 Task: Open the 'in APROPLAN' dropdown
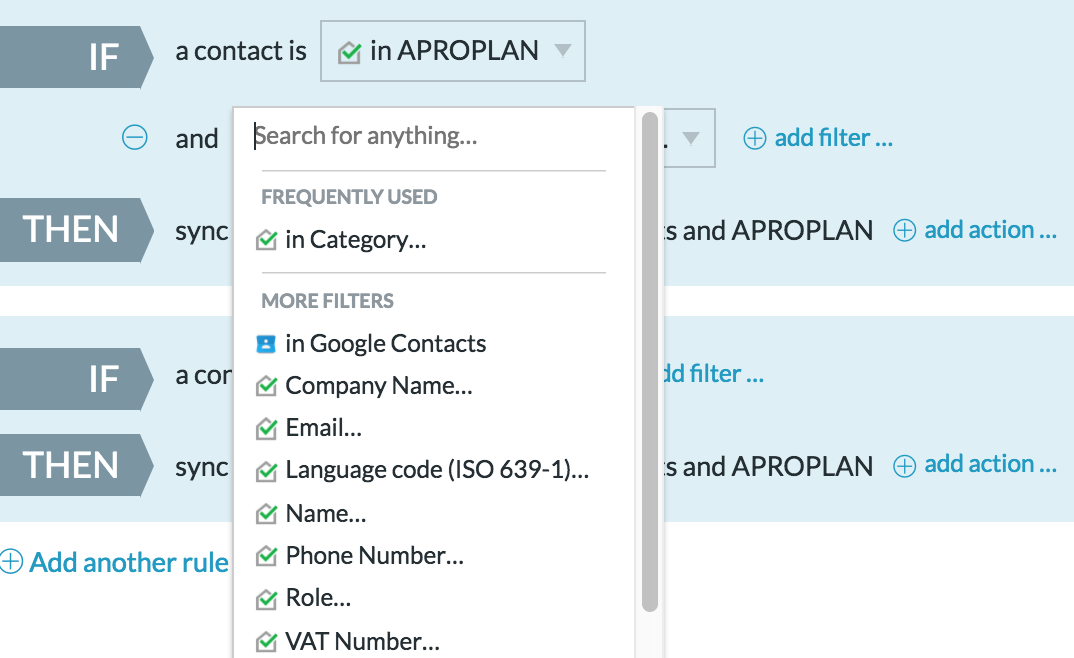(x=453, y=51)
